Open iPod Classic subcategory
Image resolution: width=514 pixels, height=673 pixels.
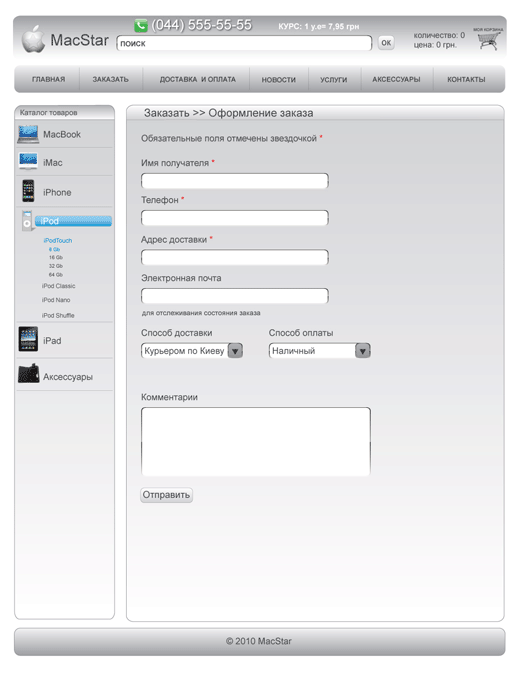pyautogui.click(x=58, y=286)
